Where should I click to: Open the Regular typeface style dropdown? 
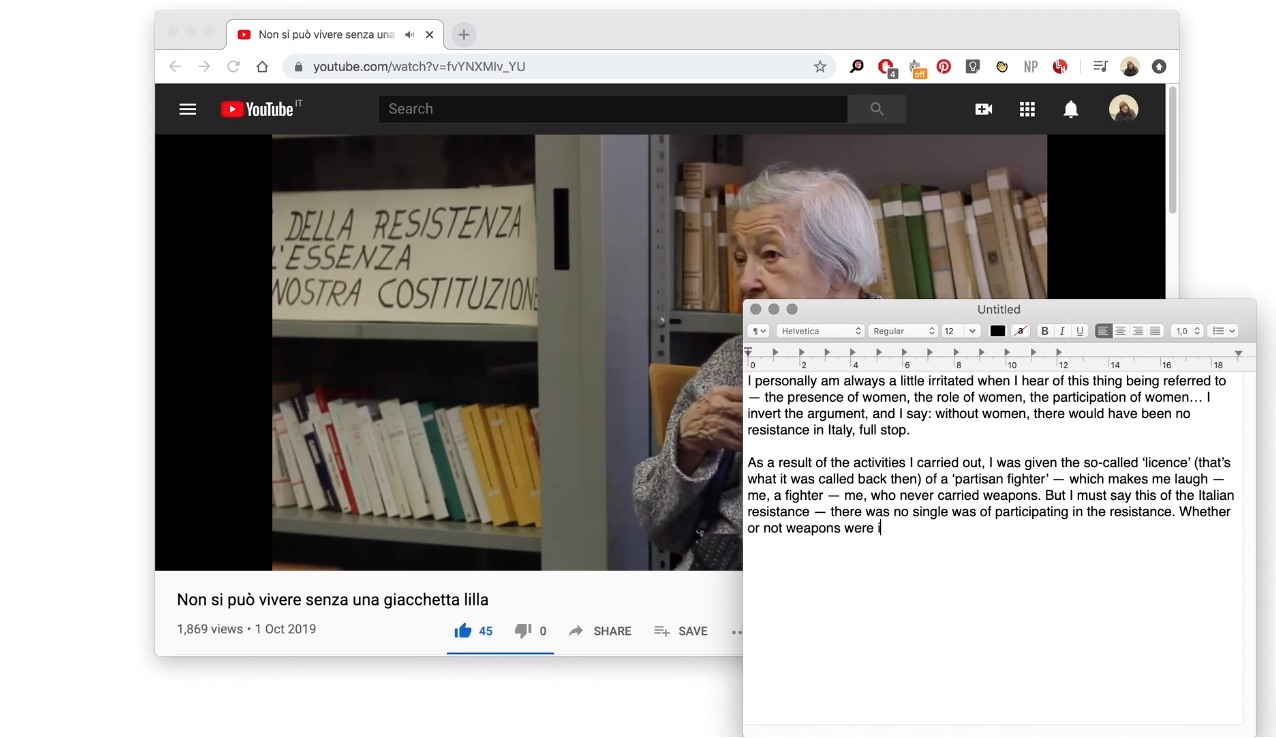point(903,331)
